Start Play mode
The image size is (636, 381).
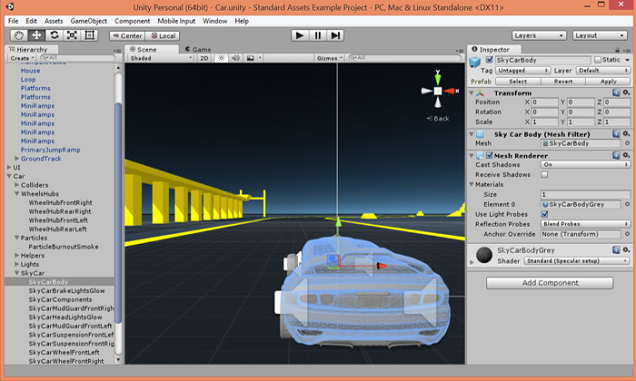point(300,36)
